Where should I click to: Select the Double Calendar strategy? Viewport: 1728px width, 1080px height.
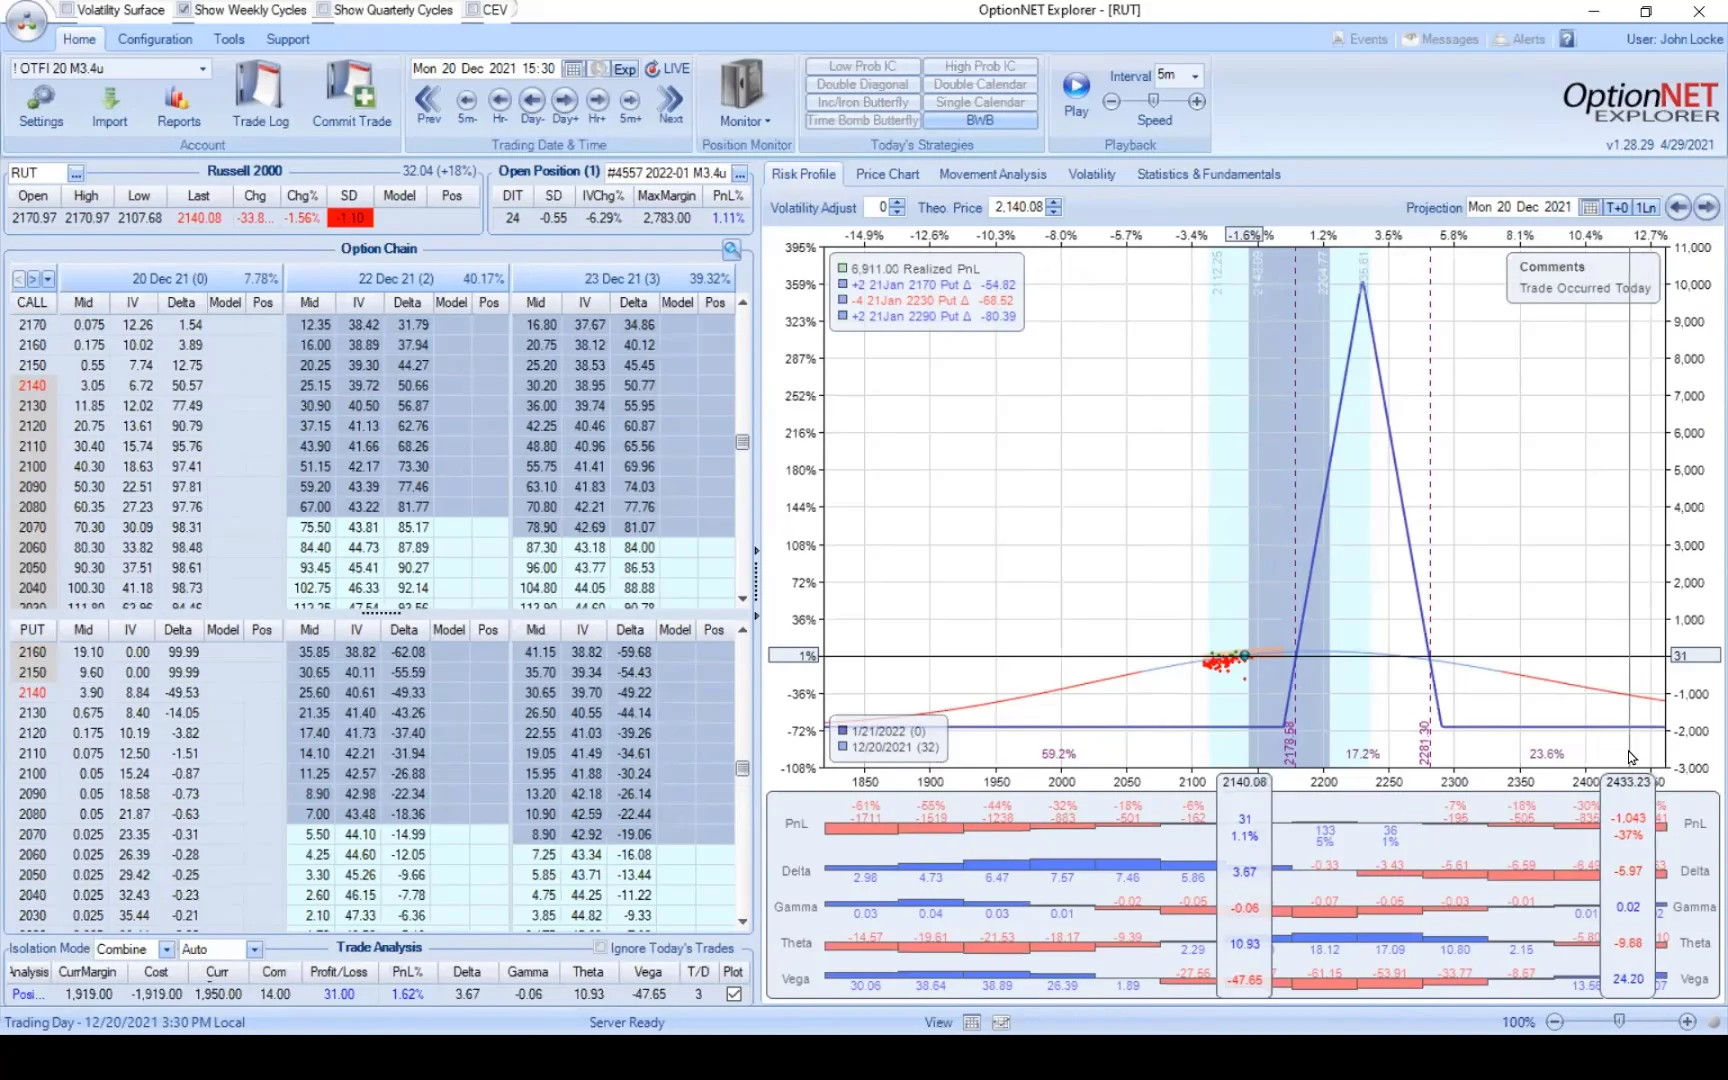[980, 84]
